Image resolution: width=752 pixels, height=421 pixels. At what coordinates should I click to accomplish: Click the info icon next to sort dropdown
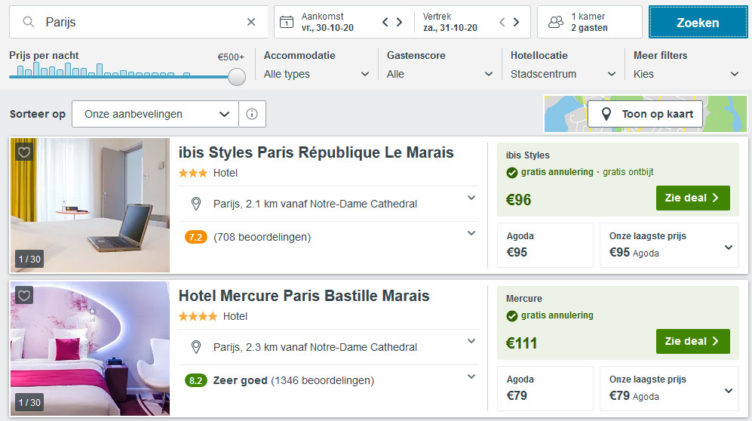coord(250,114)
